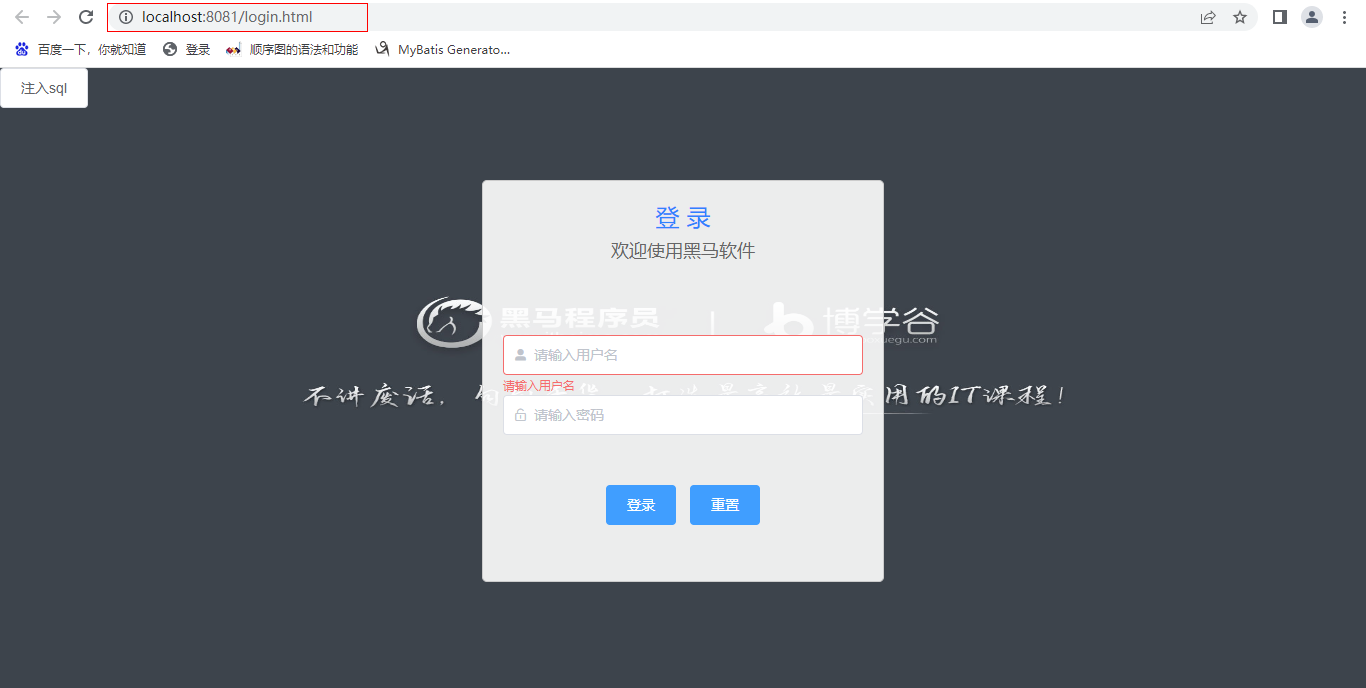
Task: Submit with the blue 登录 button
Action: click(x=641, y=505)
